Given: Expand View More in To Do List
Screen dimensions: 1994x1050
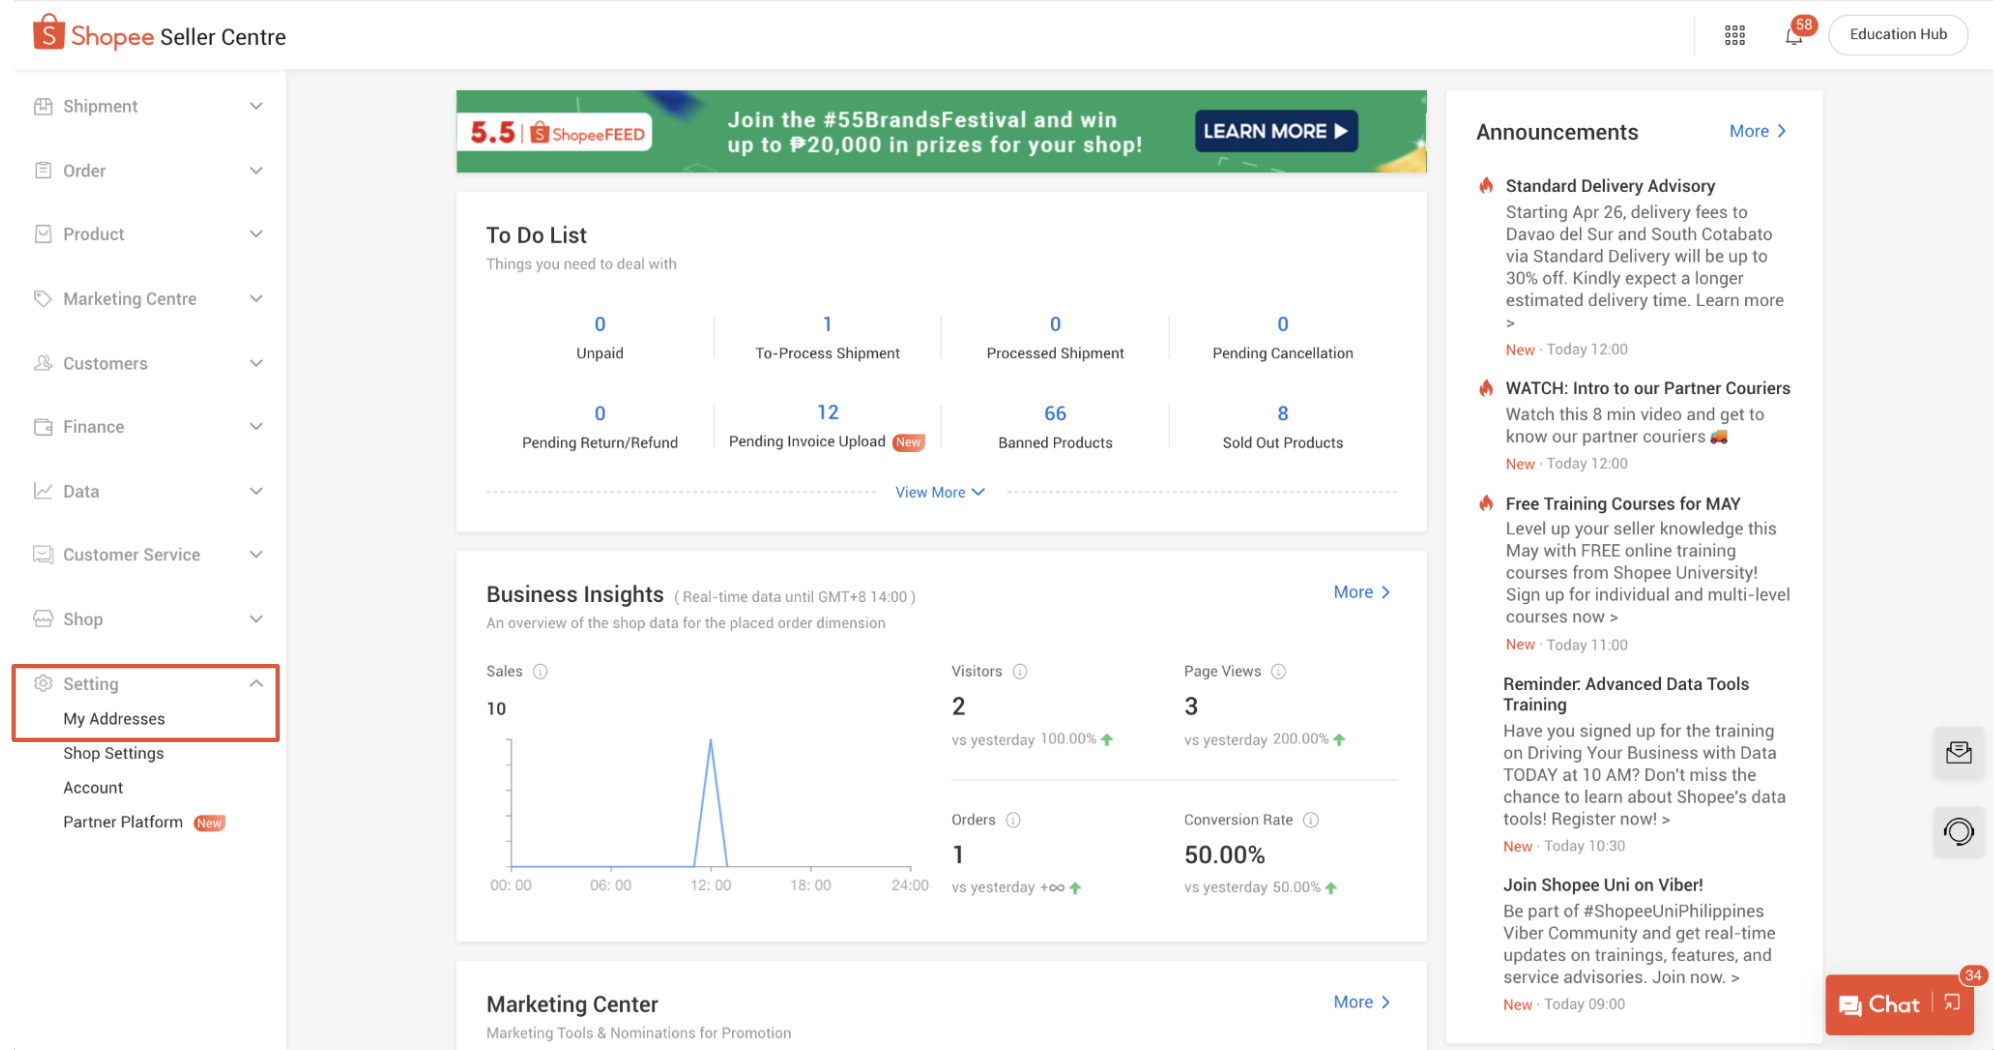Looking at the screenshot, I should [939, 492].
